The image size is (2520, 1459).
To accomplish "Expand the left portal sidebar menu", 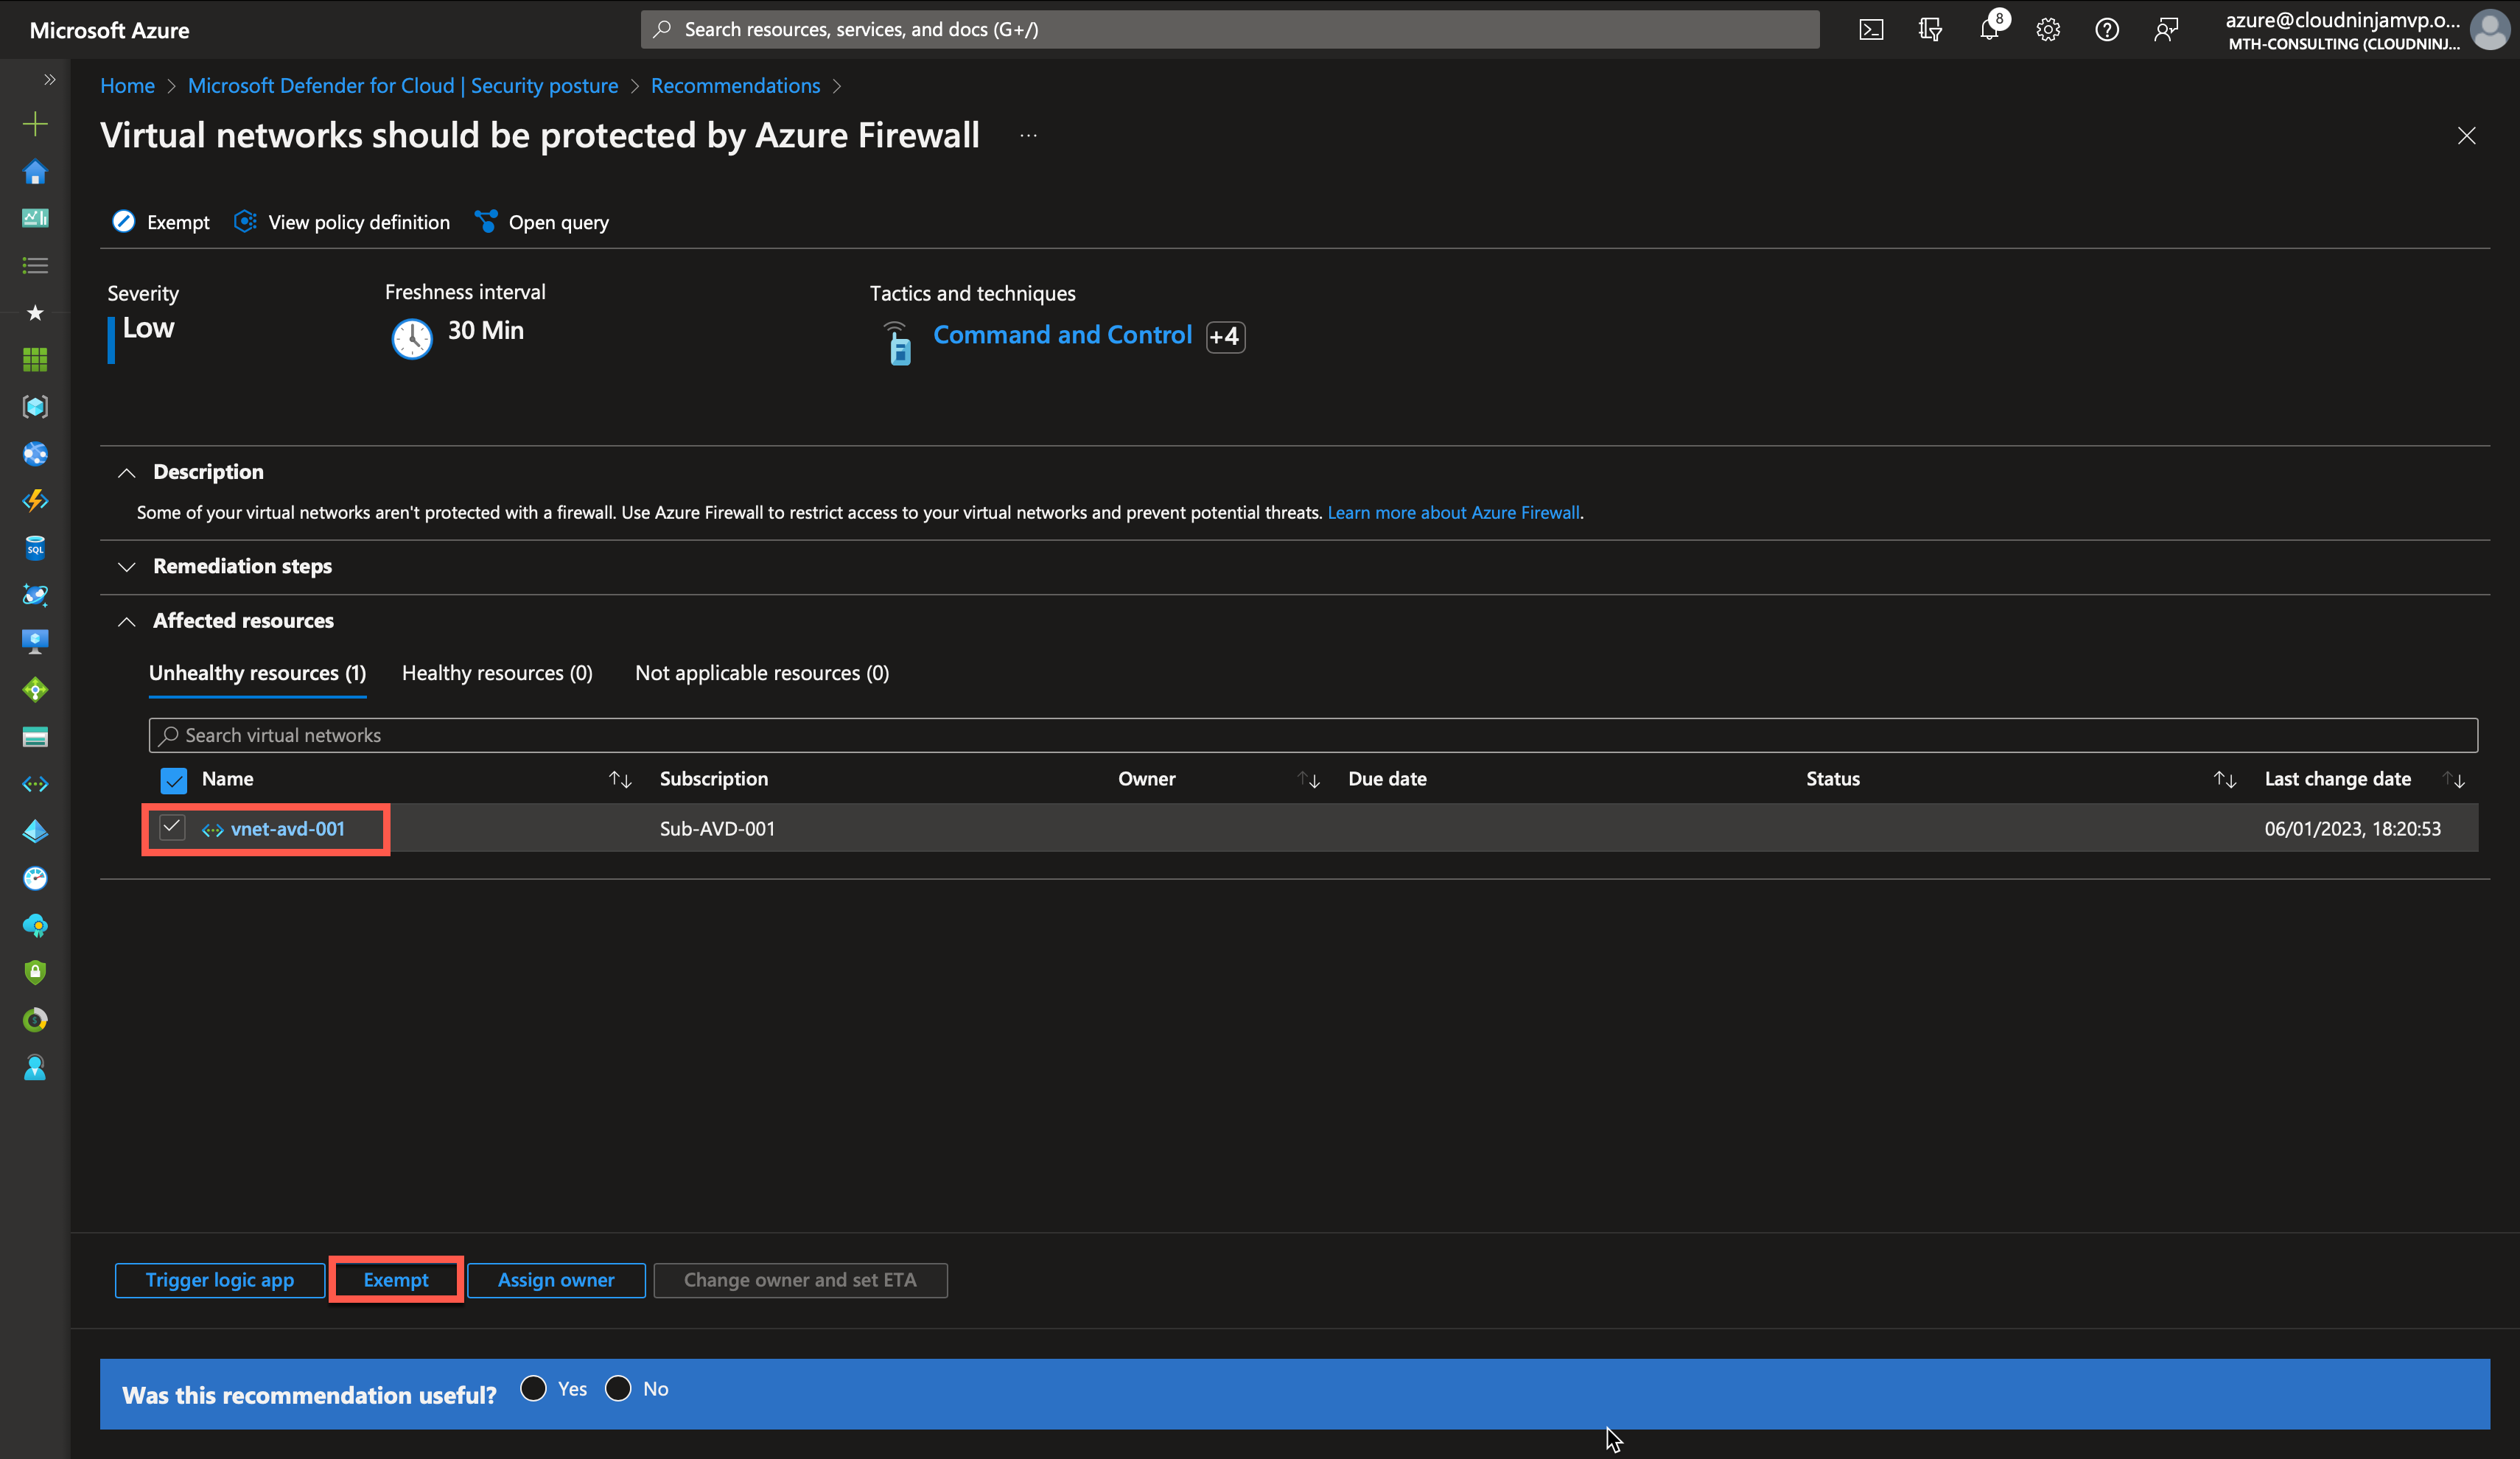I will (x=49, y=79).
